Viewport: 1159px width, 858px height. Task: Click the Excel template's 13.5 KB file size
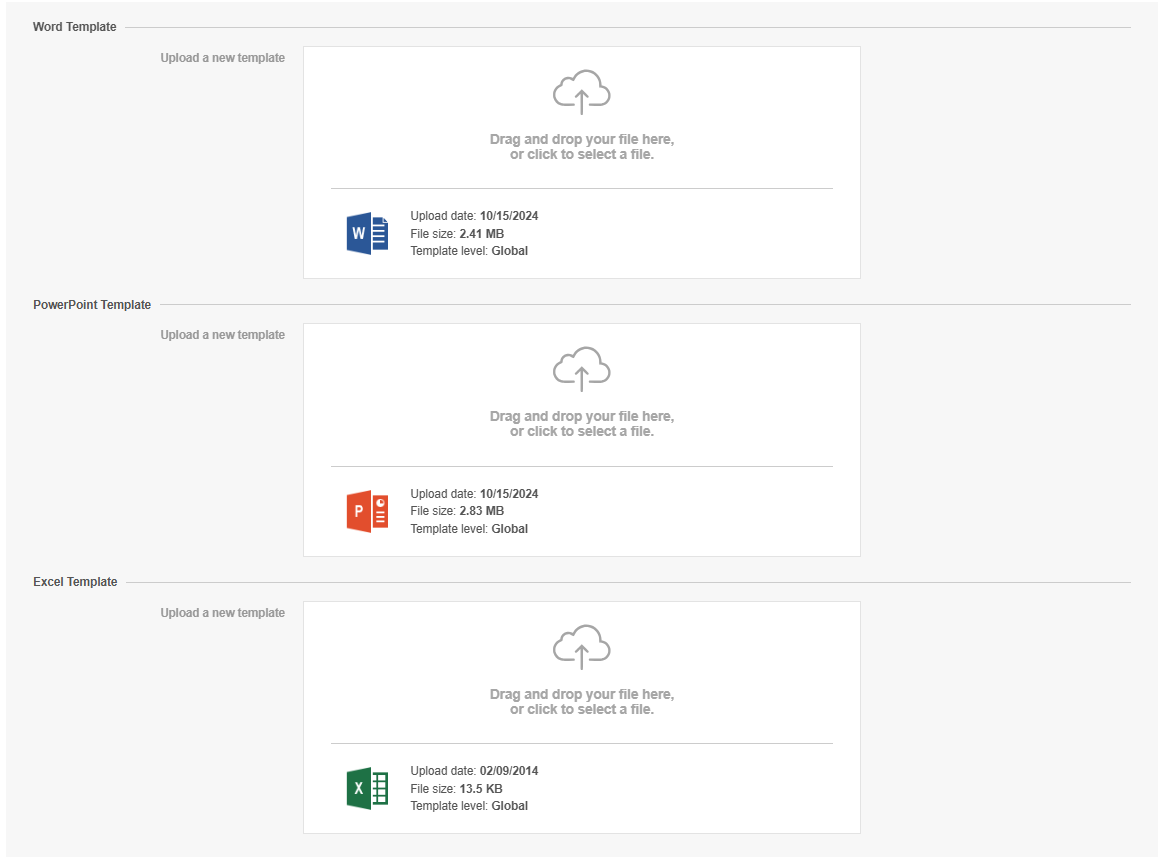point(480,789)
